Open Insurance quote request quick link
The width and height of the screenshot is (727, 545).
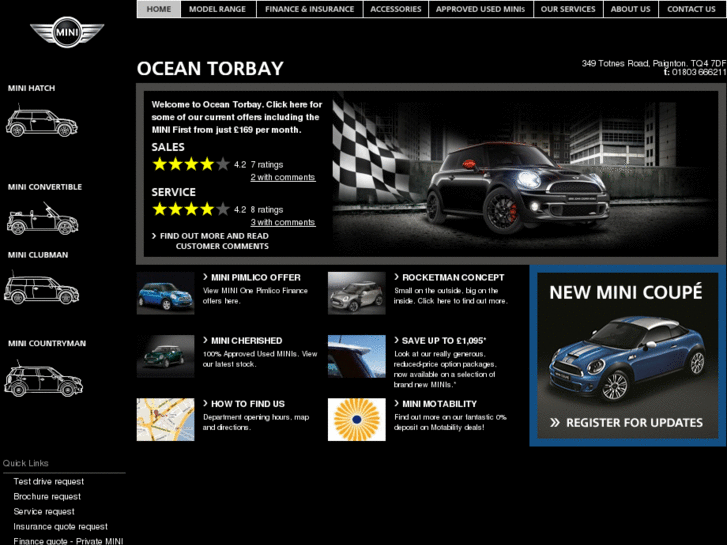coord(60,526)
